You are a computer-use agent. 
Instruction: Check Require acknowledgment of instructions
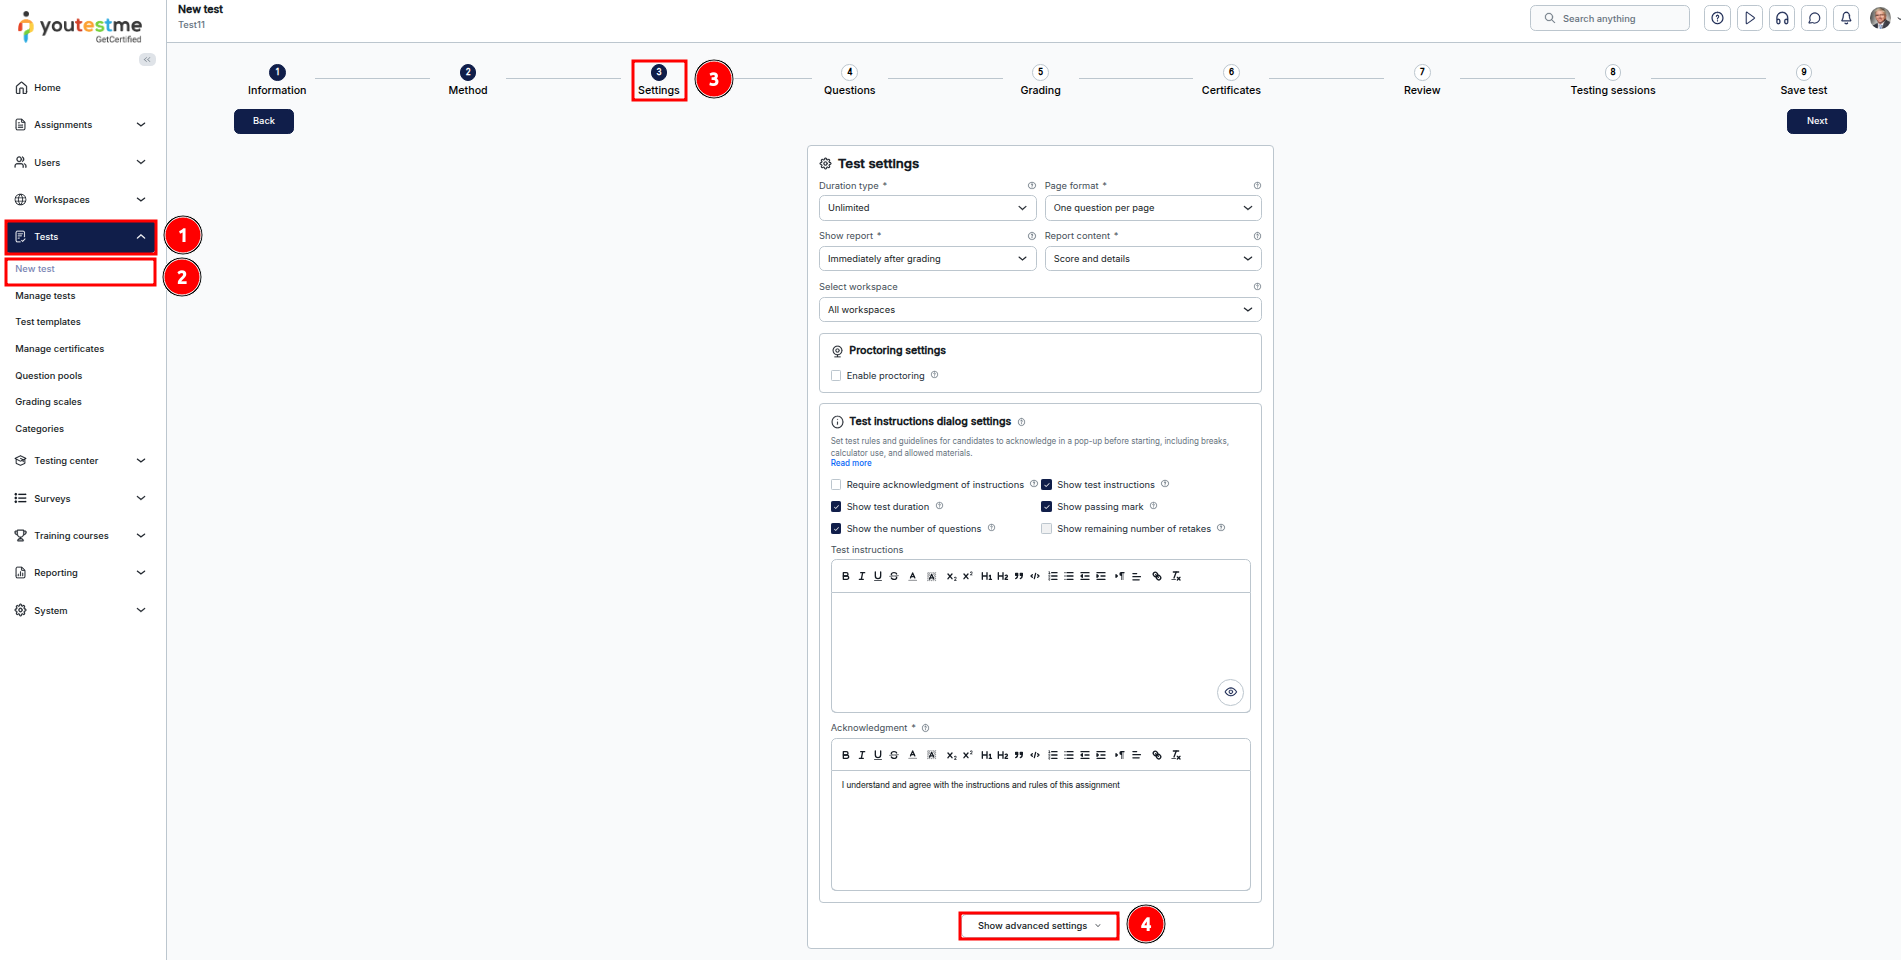click(836, 485)
